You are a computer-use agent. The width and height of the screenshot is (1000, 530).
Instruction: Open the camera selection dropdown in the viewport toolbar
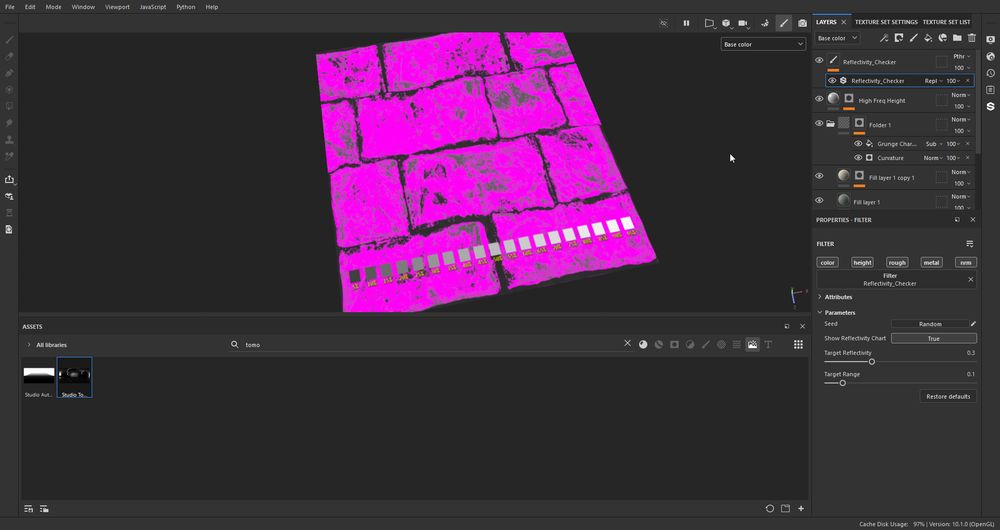(x=744, y=23)
